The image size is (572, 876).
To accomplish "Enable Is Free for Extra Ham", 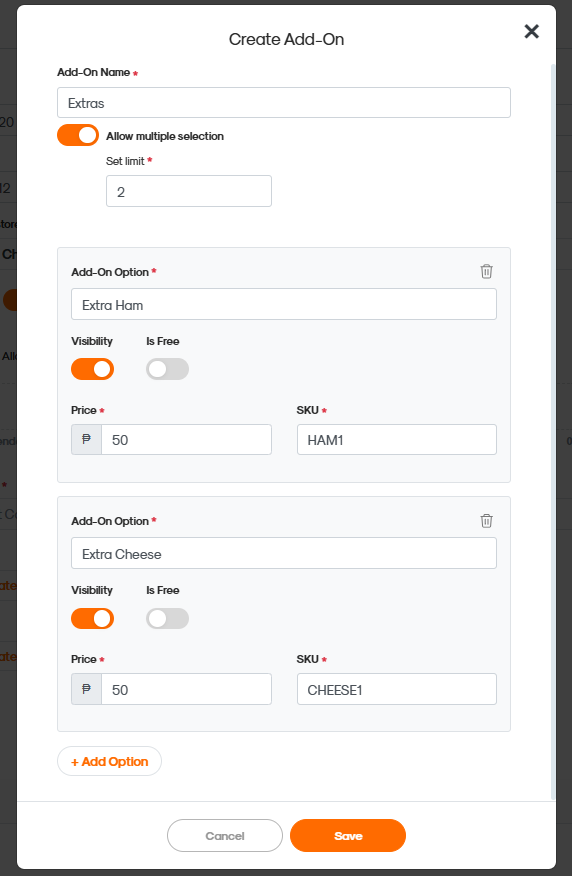I will [x=167, y=369].
